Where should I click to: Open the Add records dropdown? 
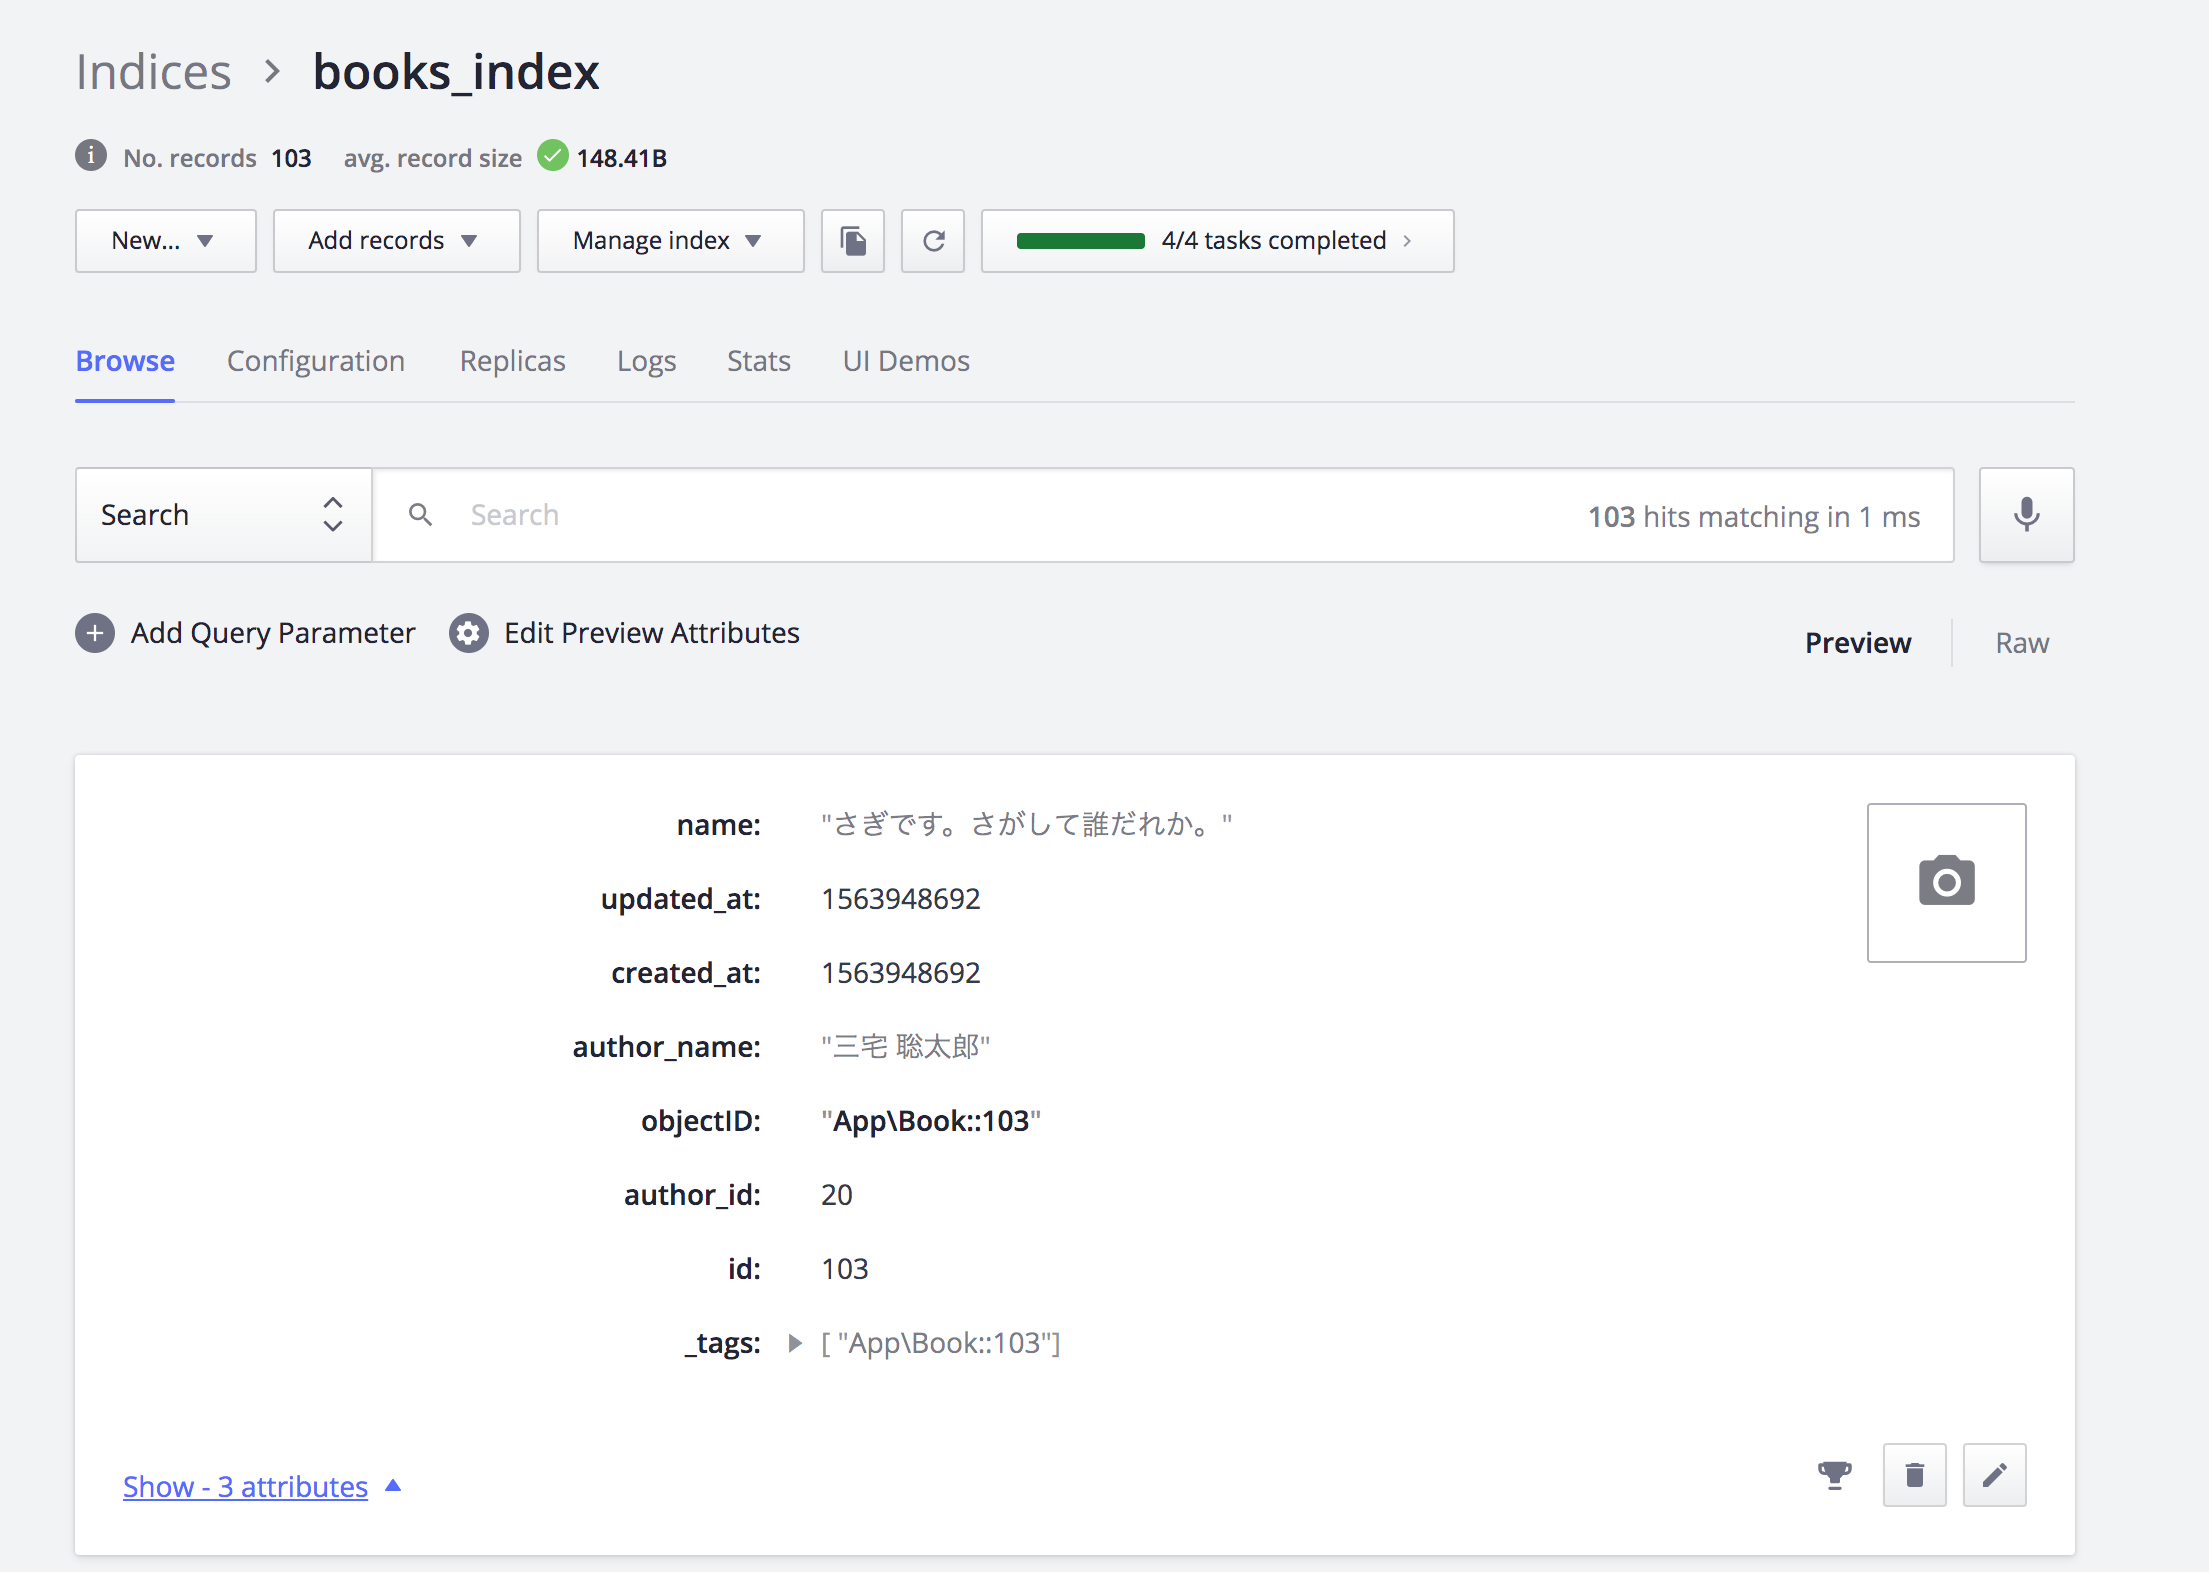[396, 241]
